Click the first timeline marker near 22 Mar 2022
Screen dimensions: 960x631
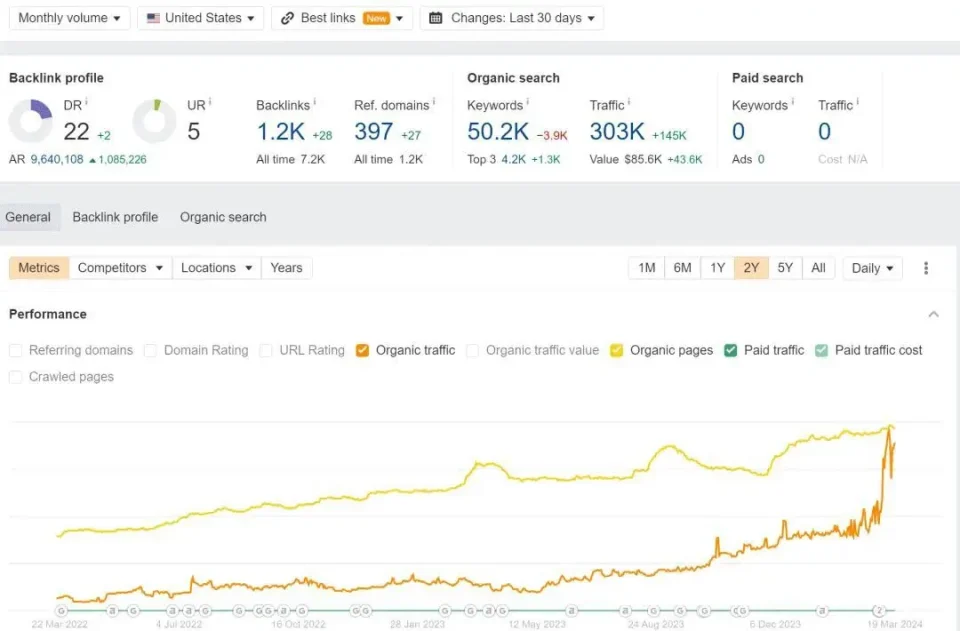[x=61, y=610]
